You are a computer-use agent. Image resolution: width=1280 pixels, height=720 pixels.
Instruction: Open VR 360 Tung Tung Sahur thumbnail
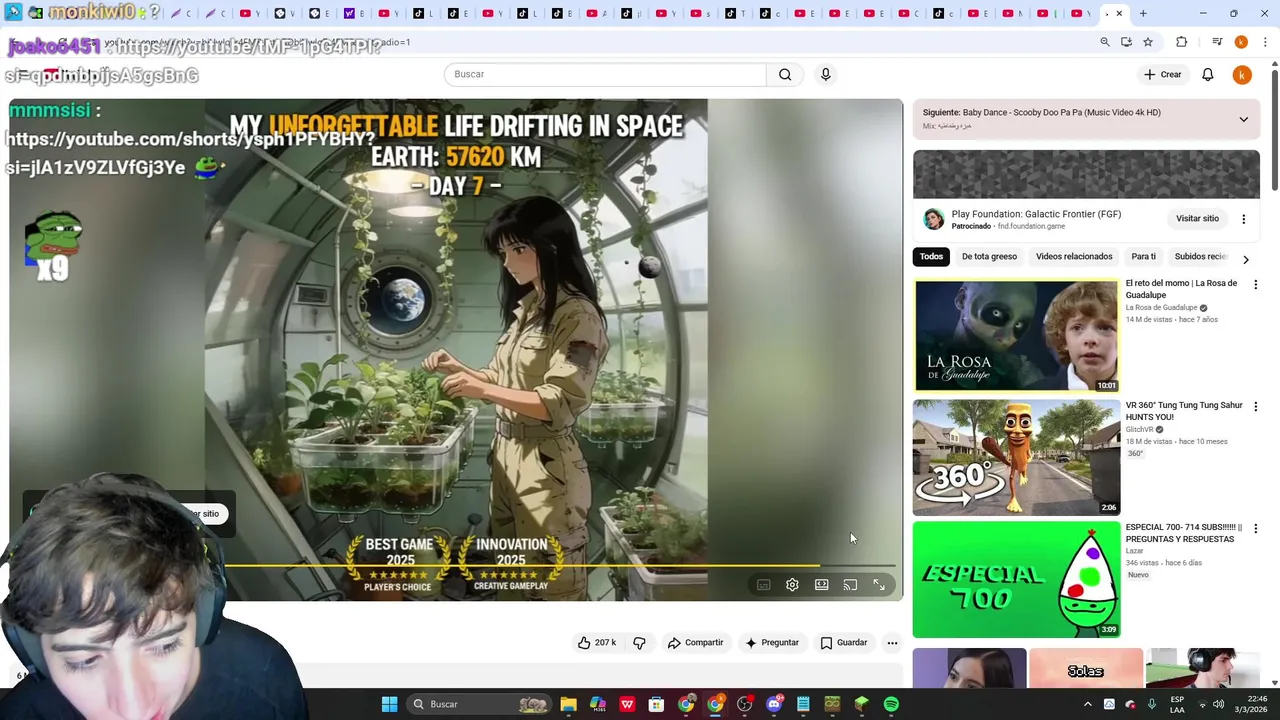[x=1016, y=458]
